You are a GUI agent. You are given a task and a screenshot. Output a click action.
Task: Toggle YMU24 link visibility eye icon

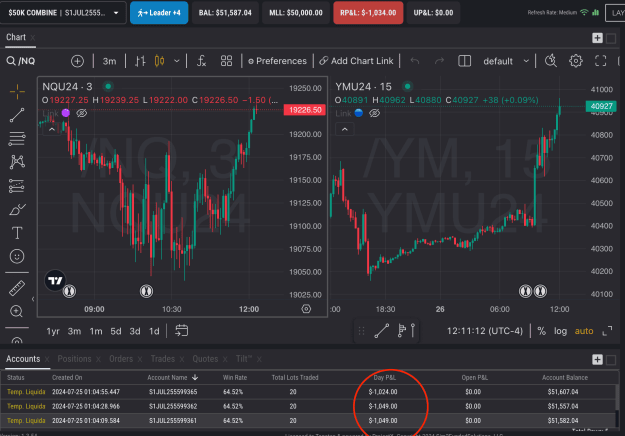[374, 113]
